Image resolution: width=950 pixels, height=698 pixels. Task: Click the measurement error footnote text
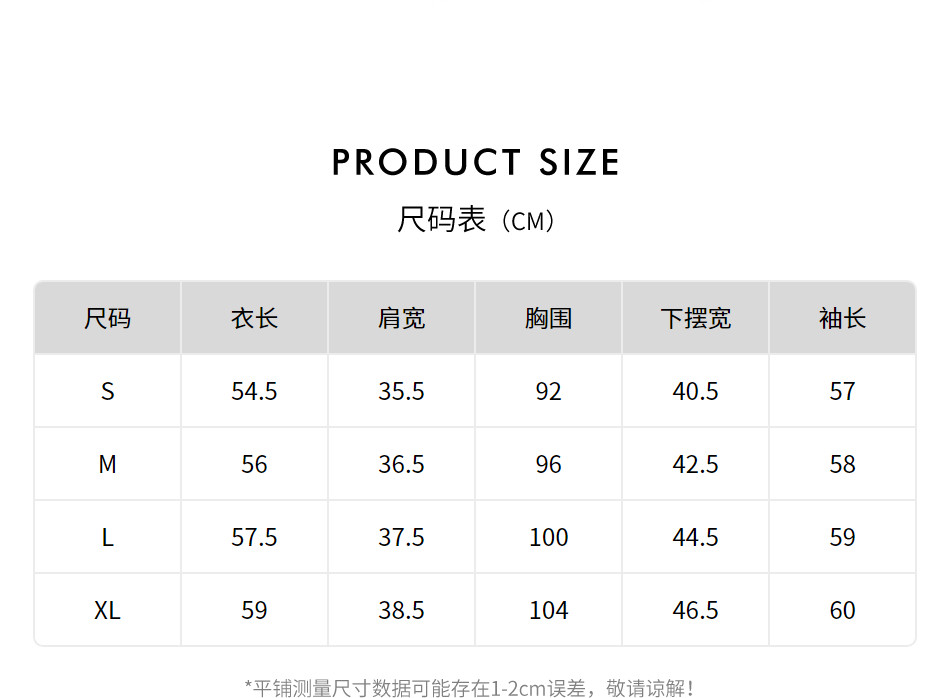click(470, 687)
